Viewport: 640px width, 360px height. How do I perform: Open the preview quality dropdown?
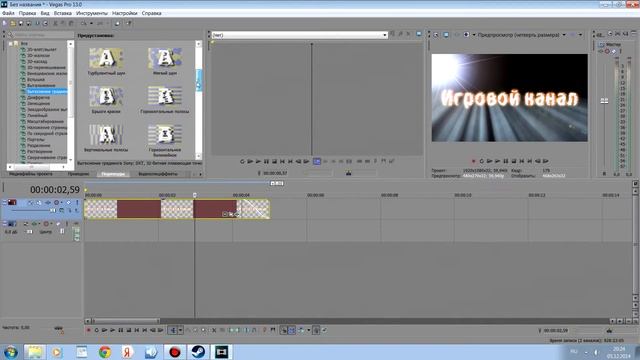[x=564, y=35]
